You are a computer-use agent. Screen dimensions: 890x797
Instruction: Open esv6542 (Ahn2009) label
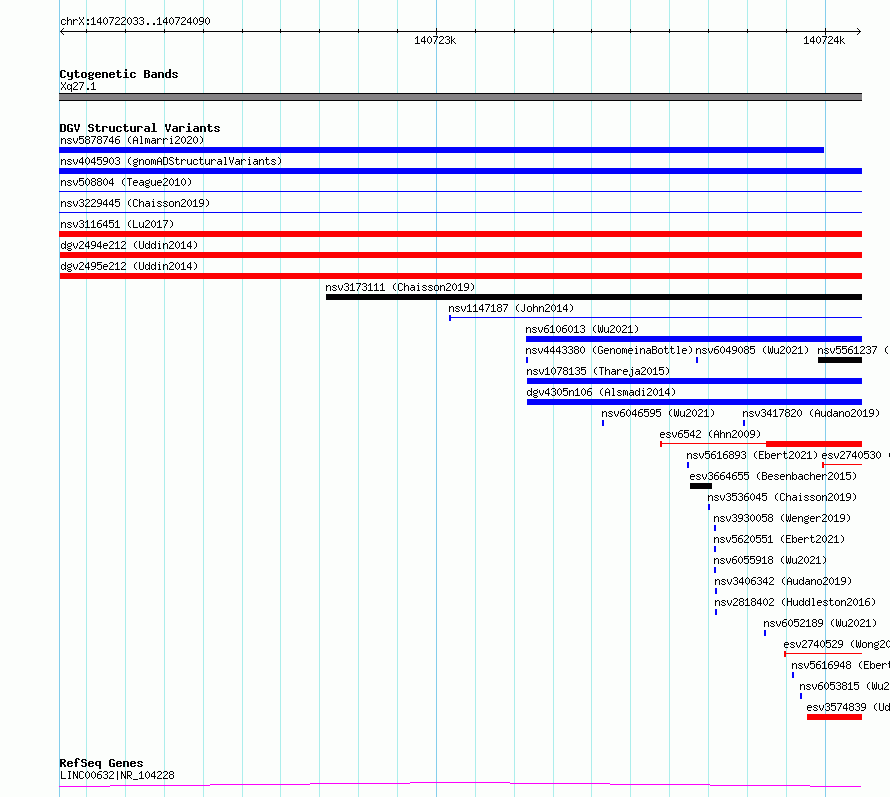(x=710, y=434)
